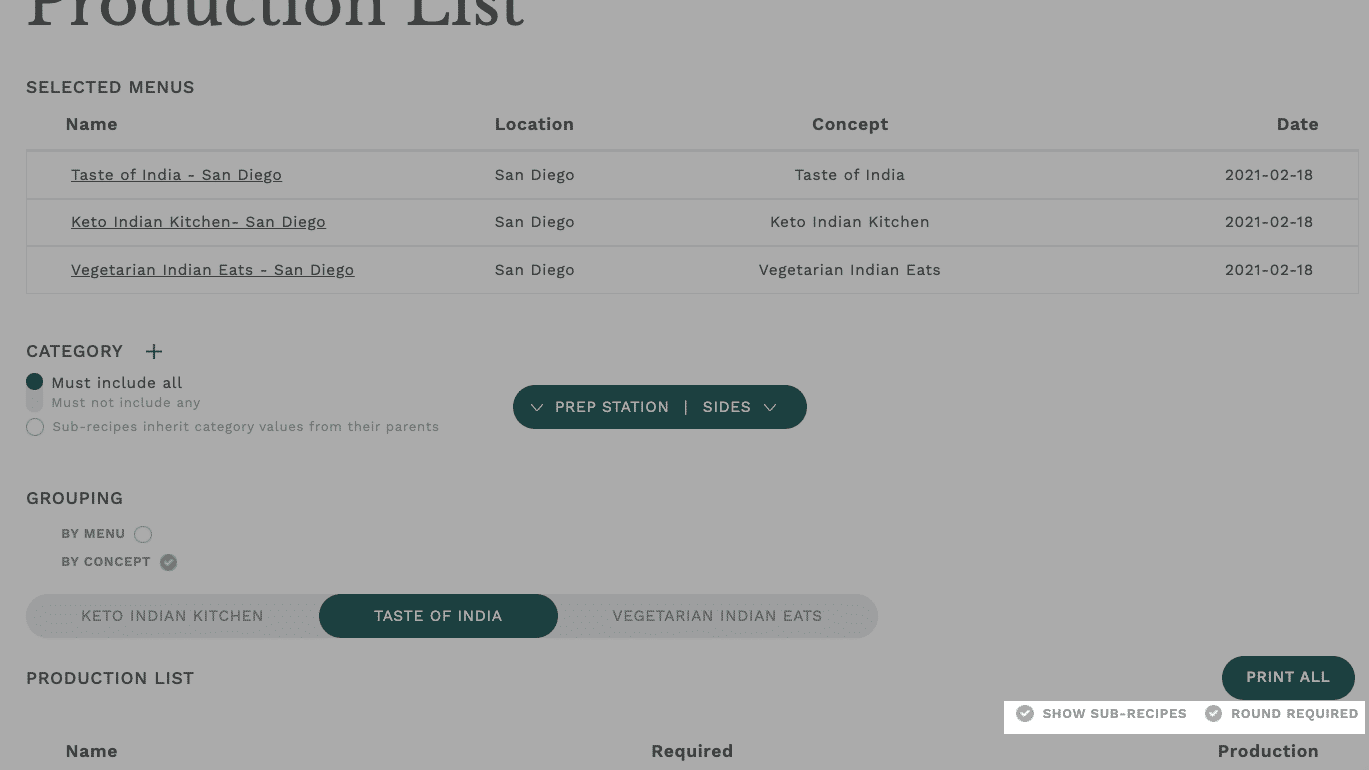The image size is (1369, 770).
Task: Switch to the Keto Indian Kitchen tab
Action: [172, 616]
